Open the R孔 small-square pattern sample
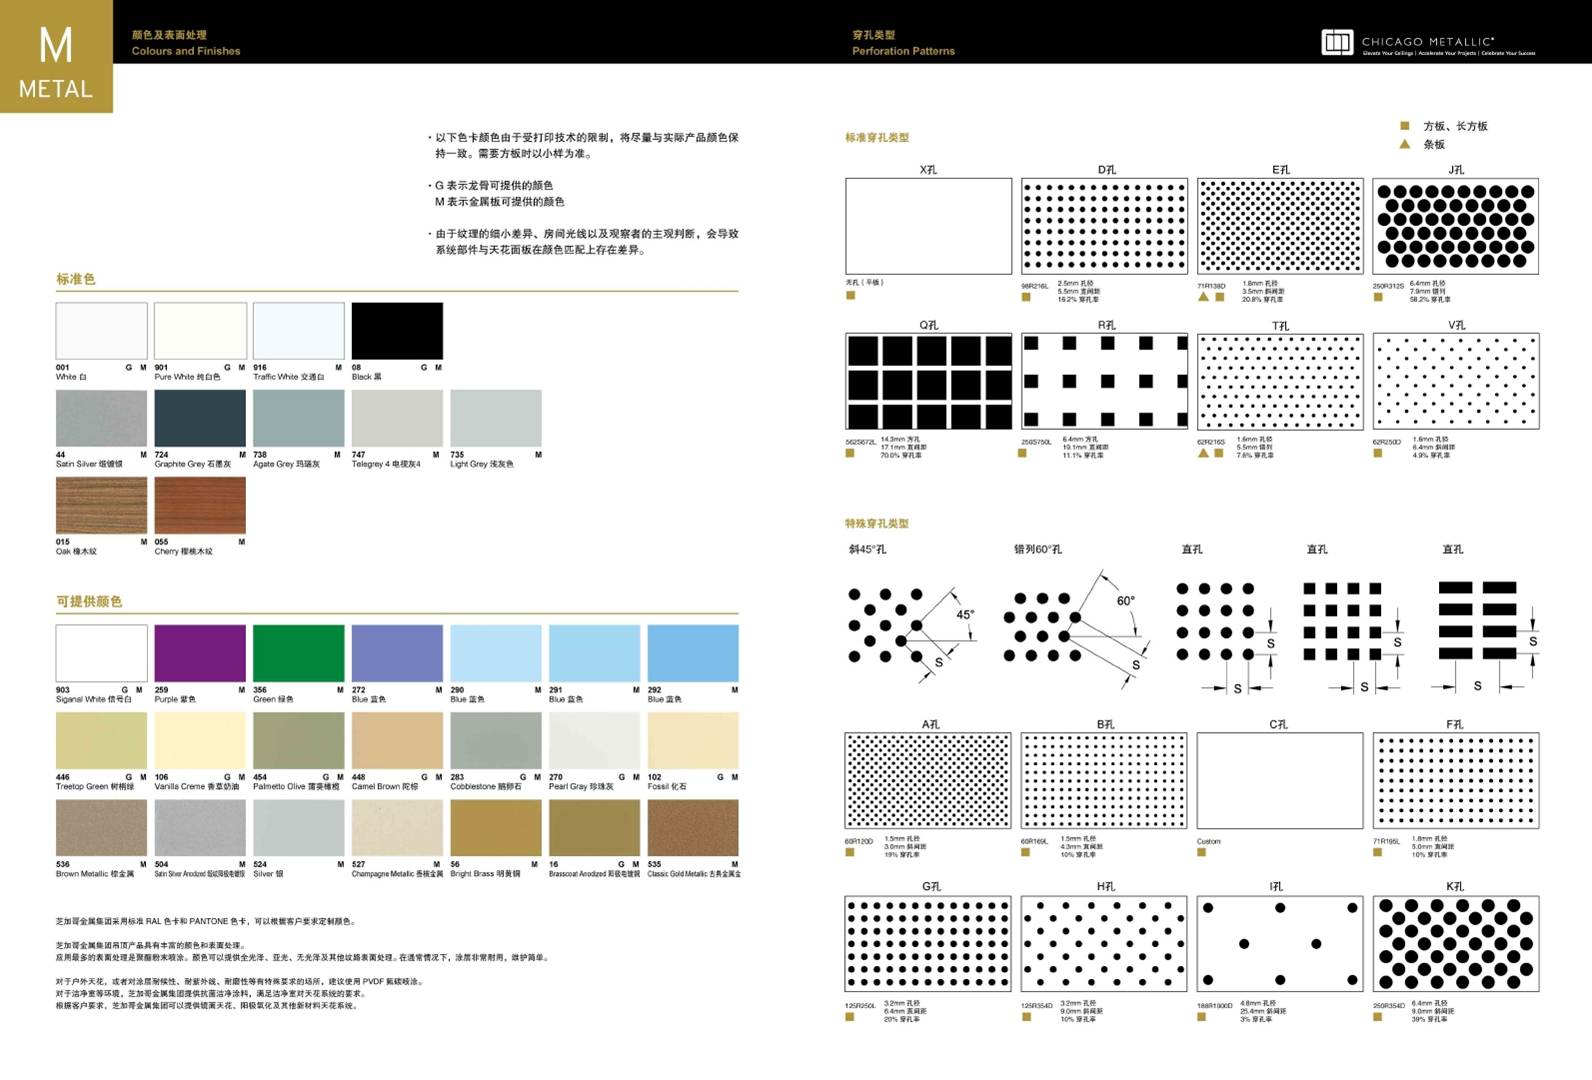The image size is (1592, 1080). point(1105,381)
